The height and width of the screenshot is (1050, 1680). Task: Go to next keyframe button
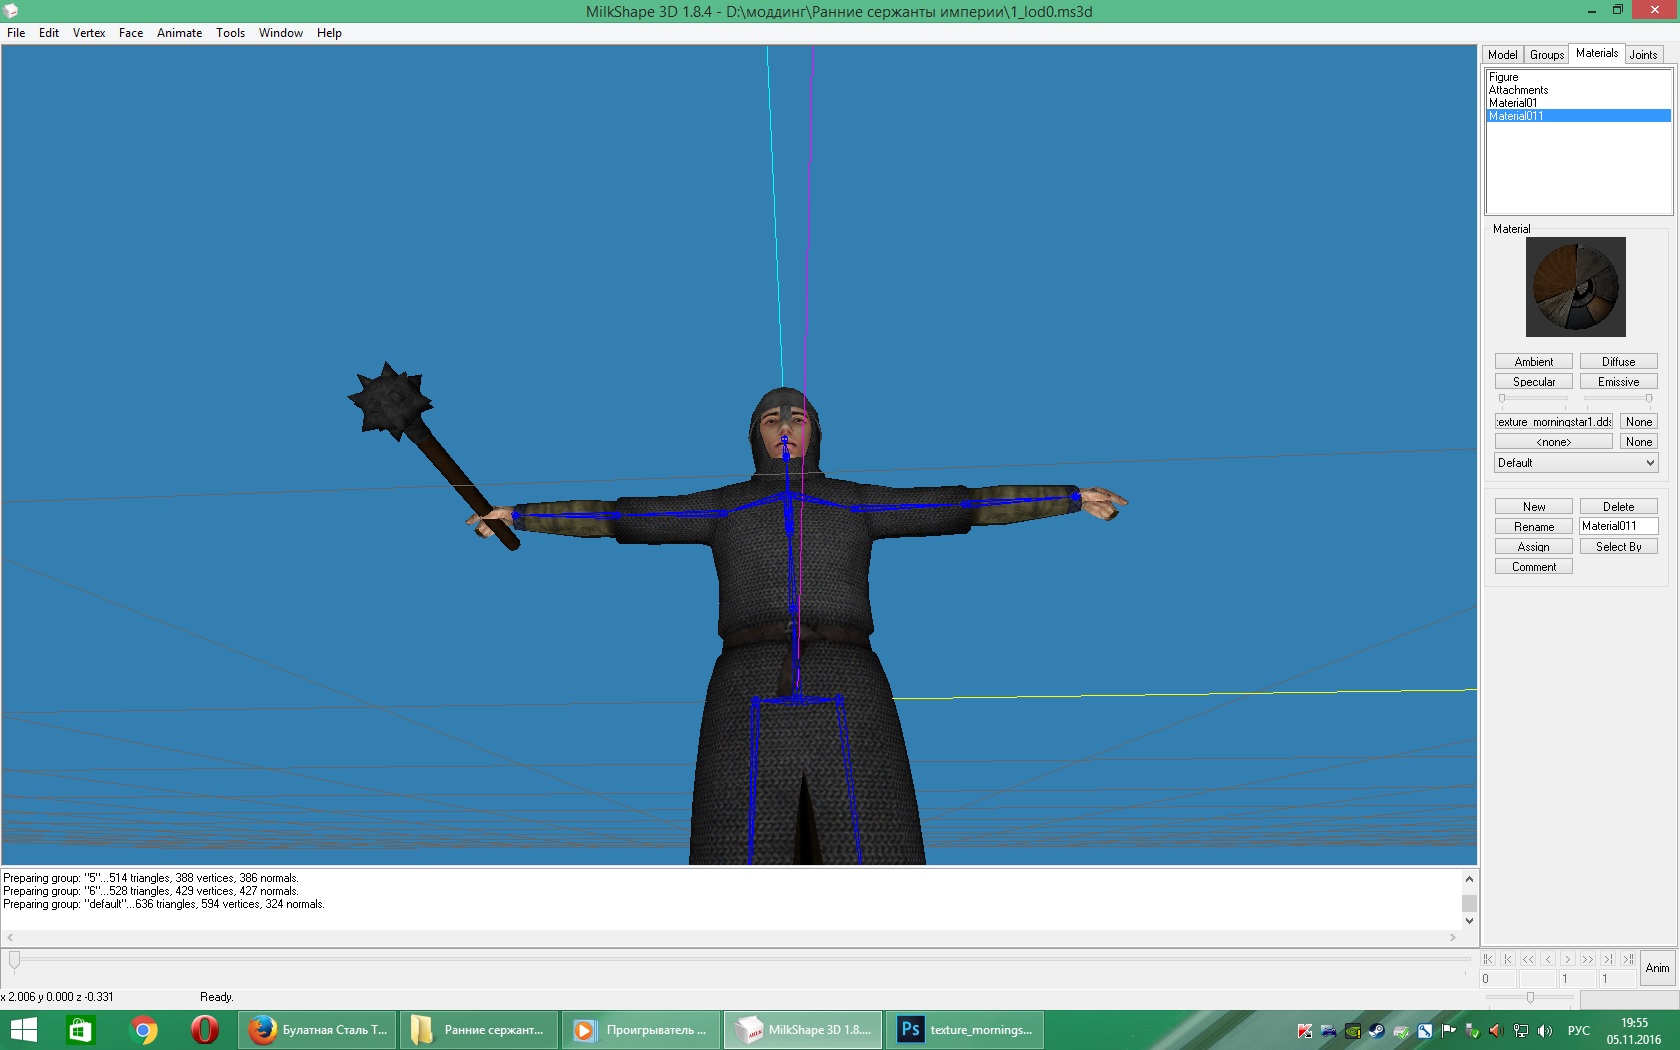click(1608, 959)
